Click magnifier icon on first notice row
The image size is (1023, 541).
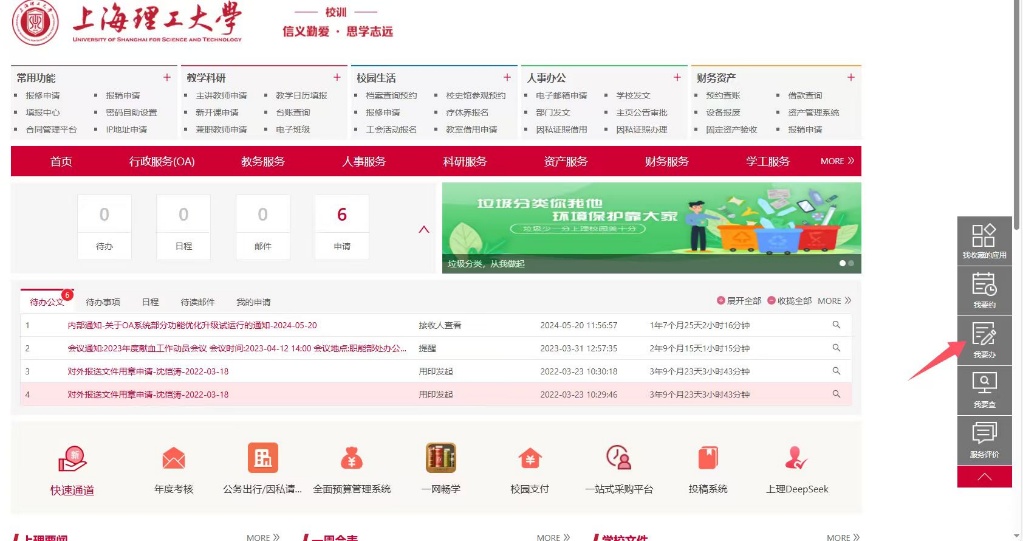836,325
